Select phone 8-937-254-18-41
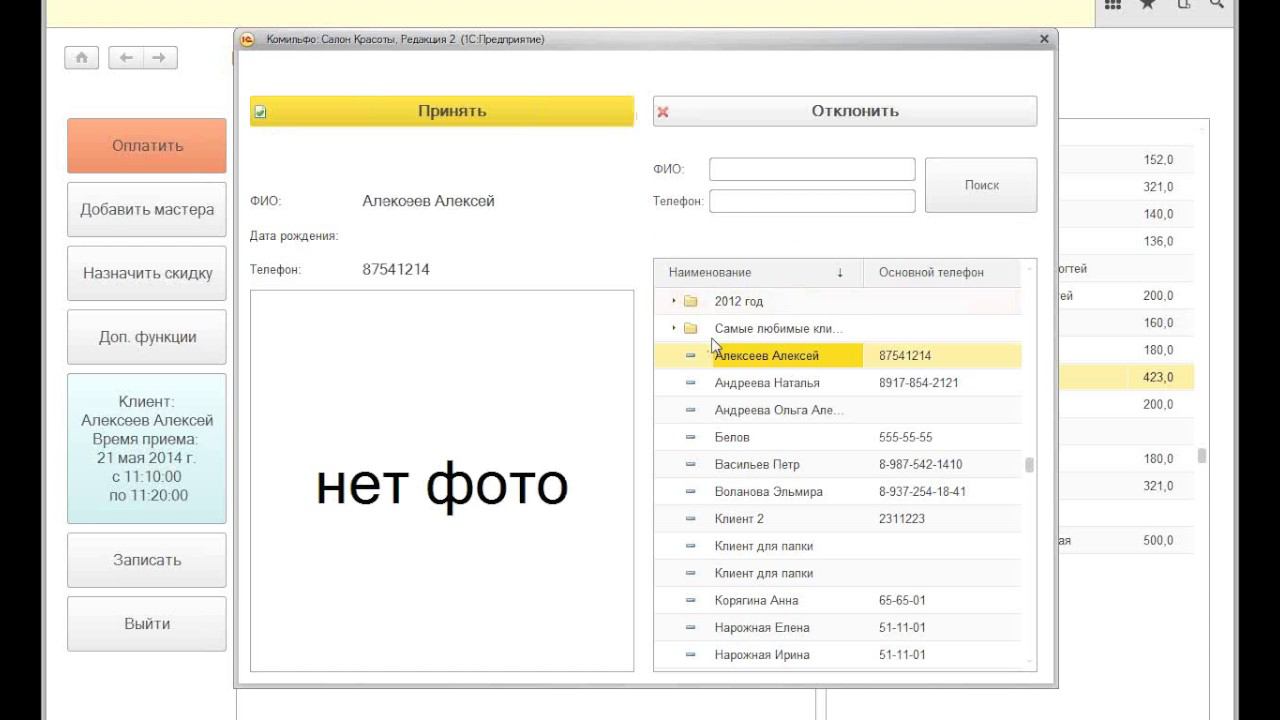Screen dimensions: 1280x720 click(923, 492)
